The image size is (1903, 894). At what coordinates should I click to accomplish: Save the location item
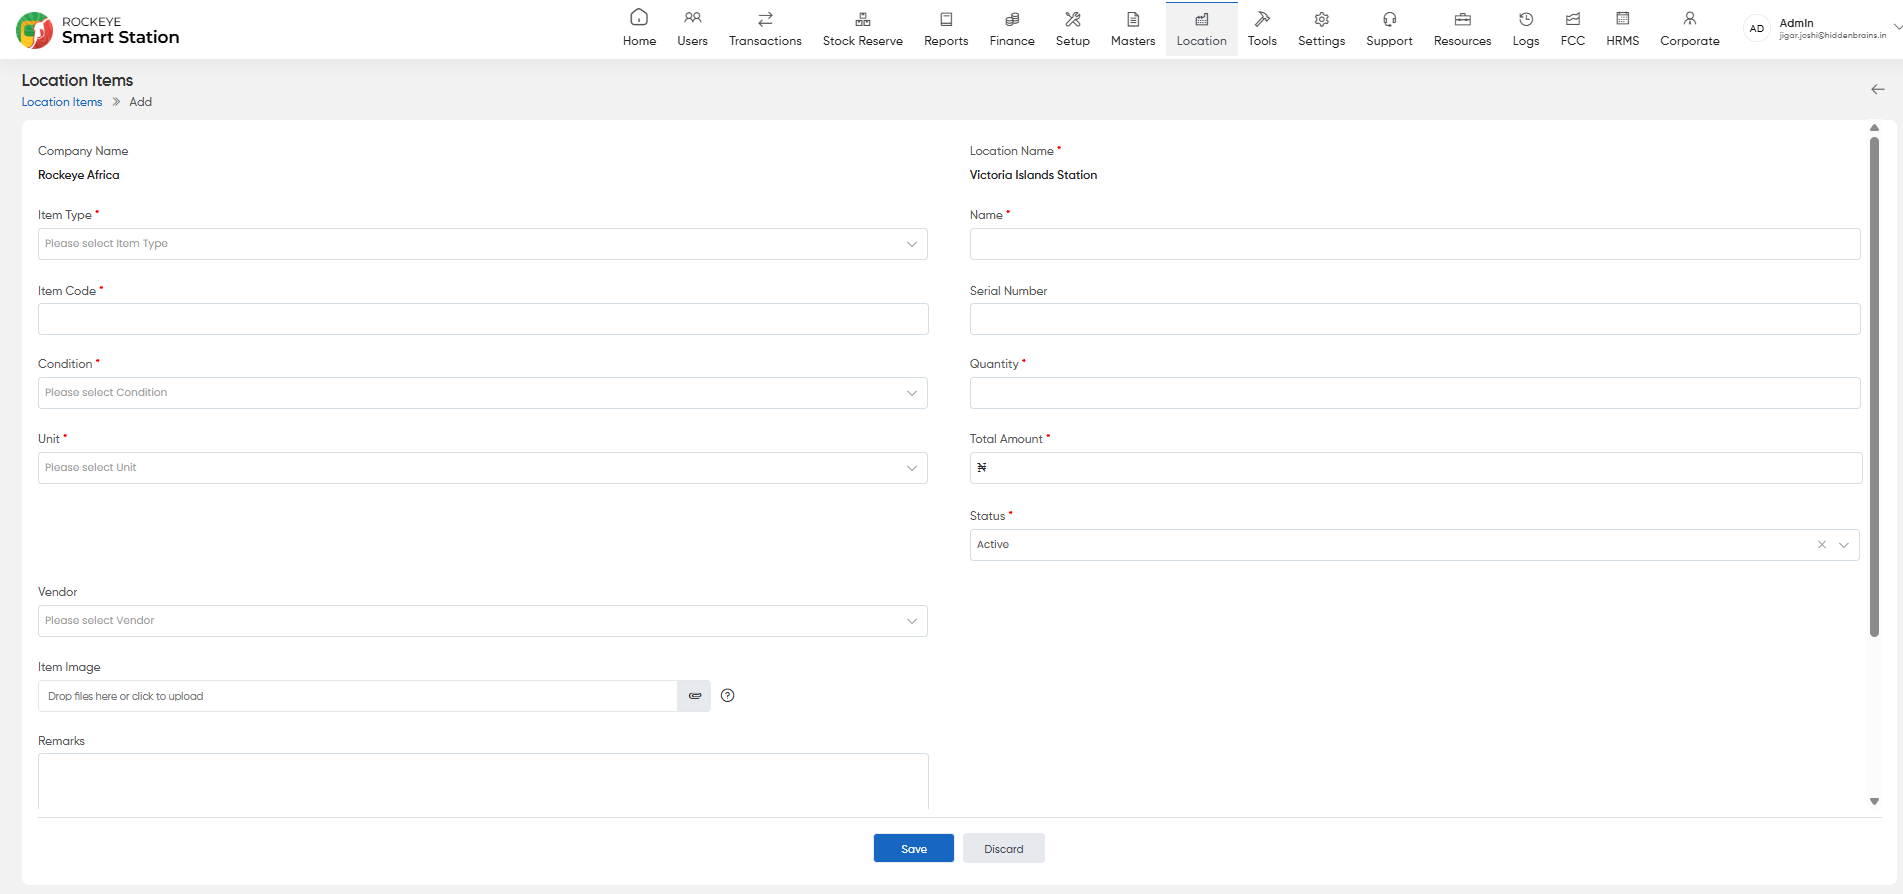pos(914,848)
